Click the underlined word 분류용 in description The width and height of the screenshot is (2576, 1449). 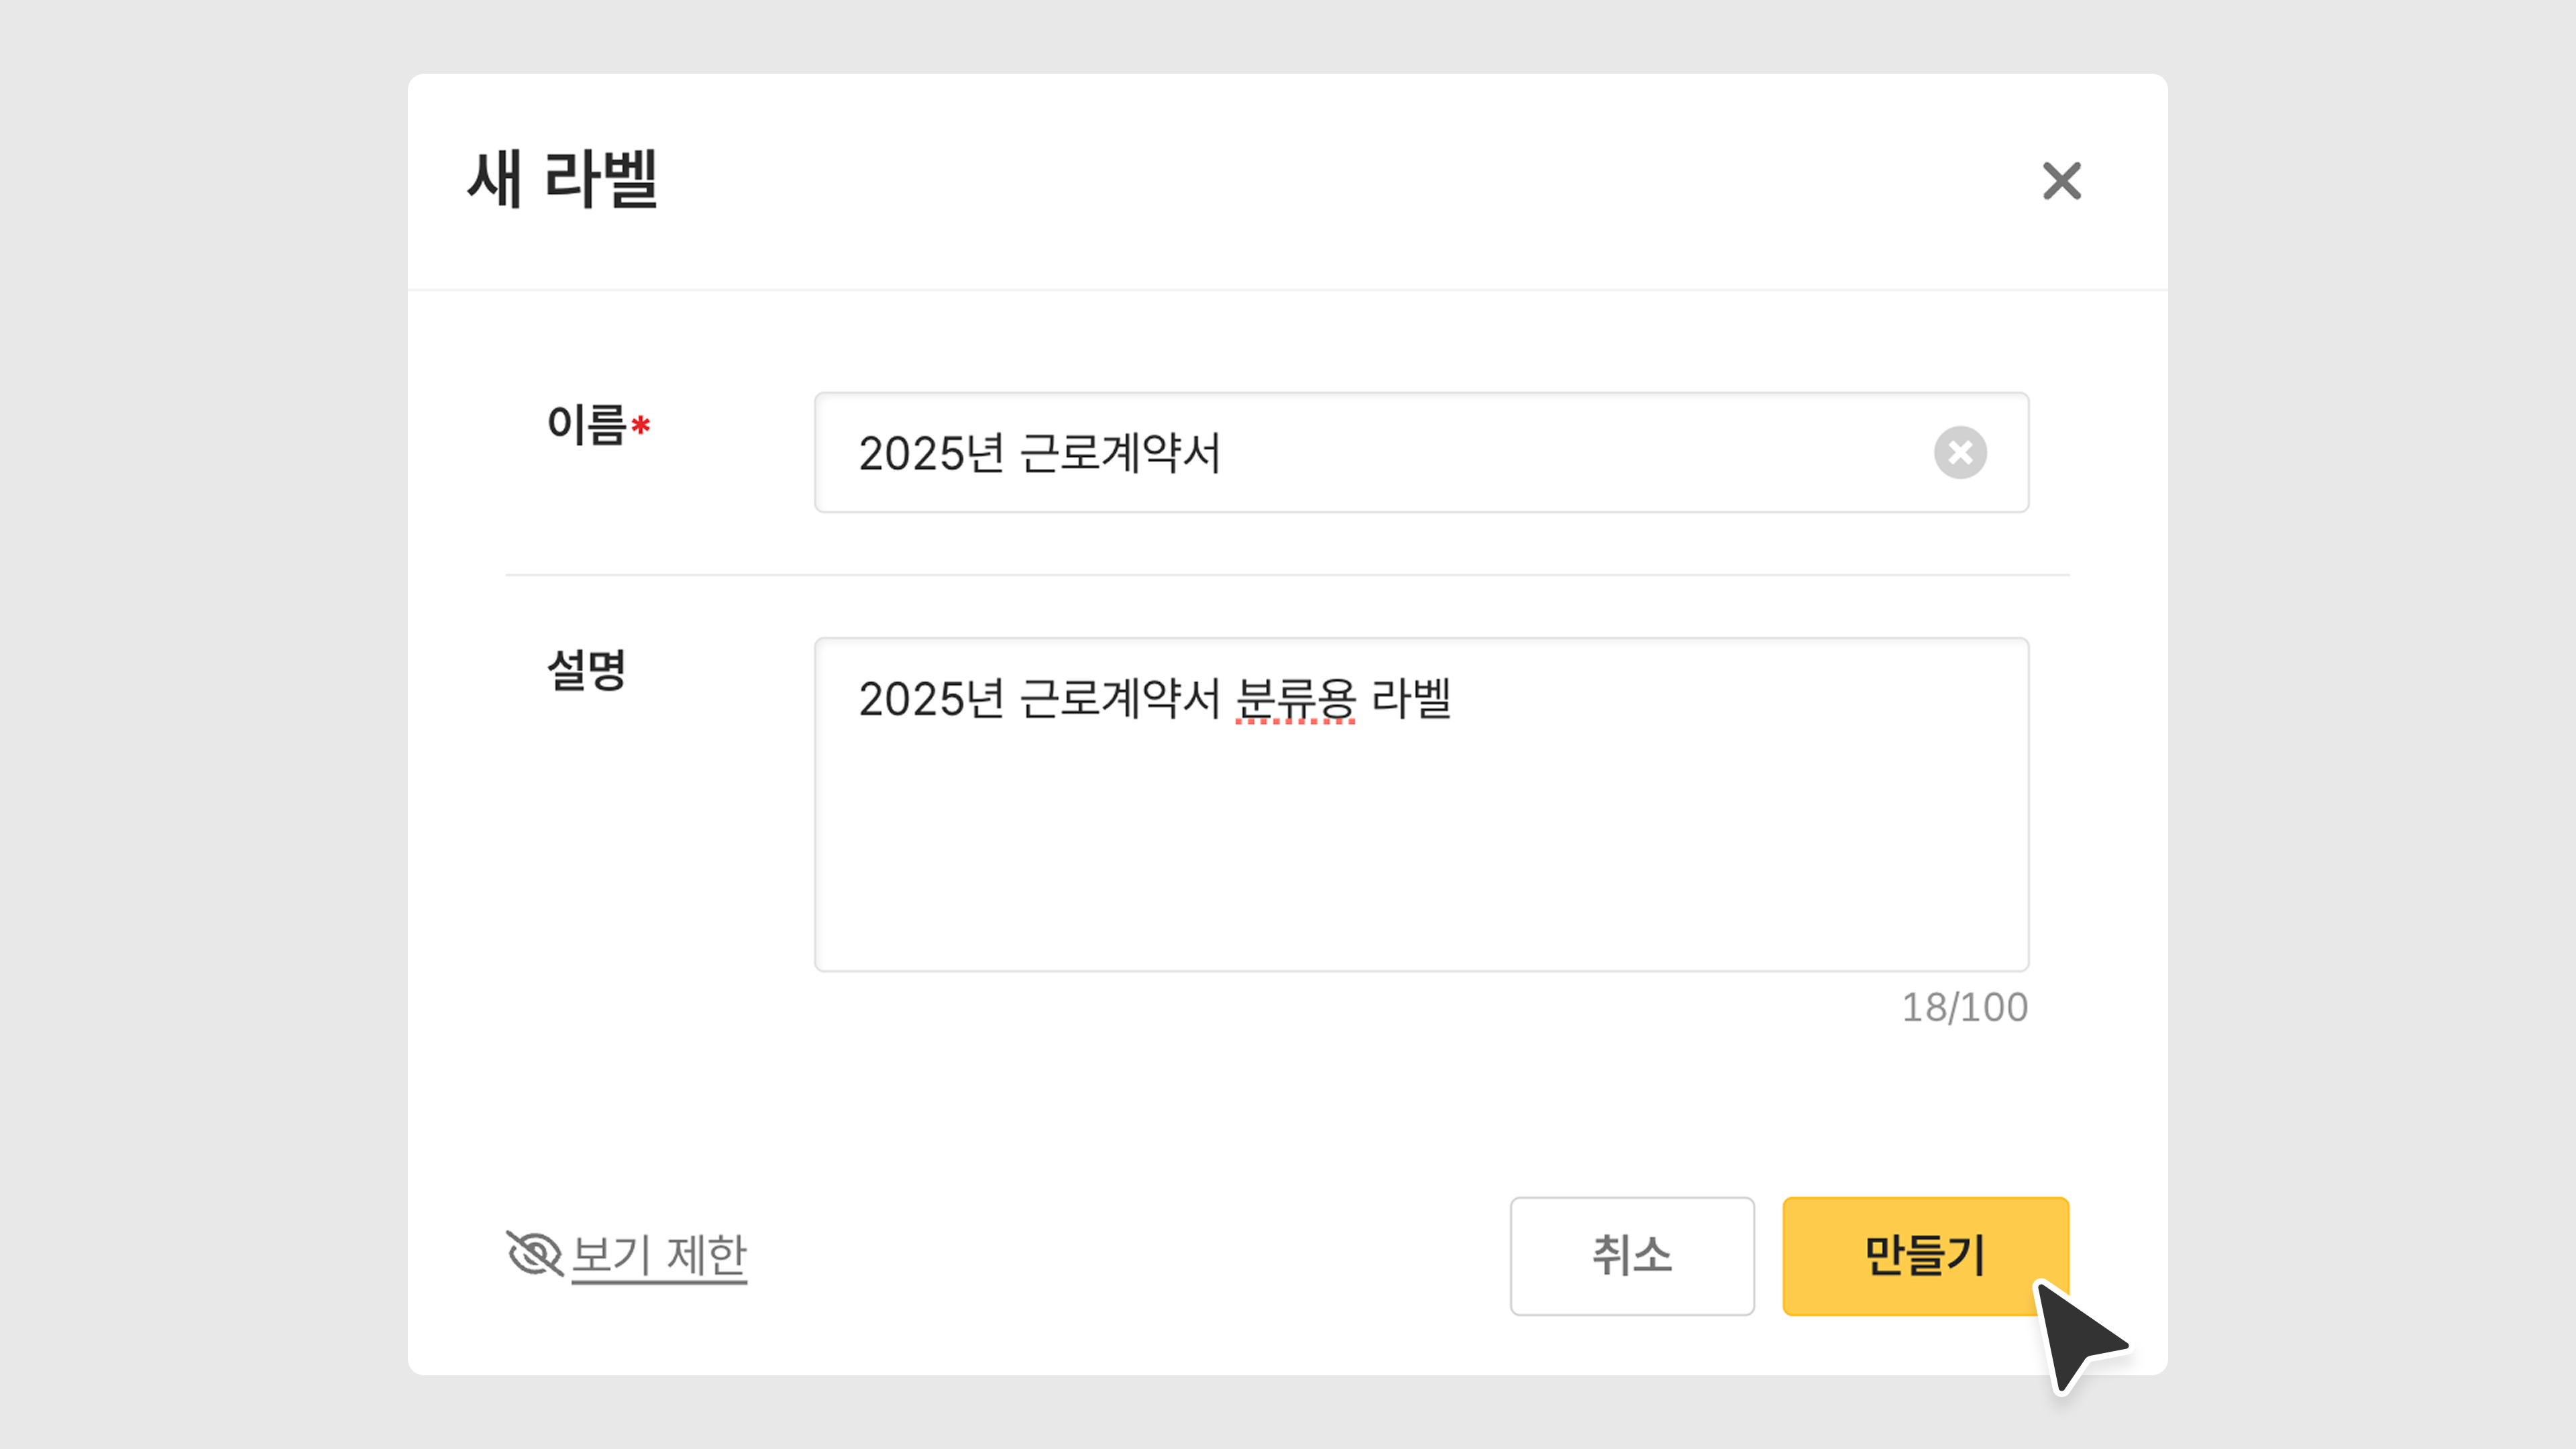[1295, 699]
